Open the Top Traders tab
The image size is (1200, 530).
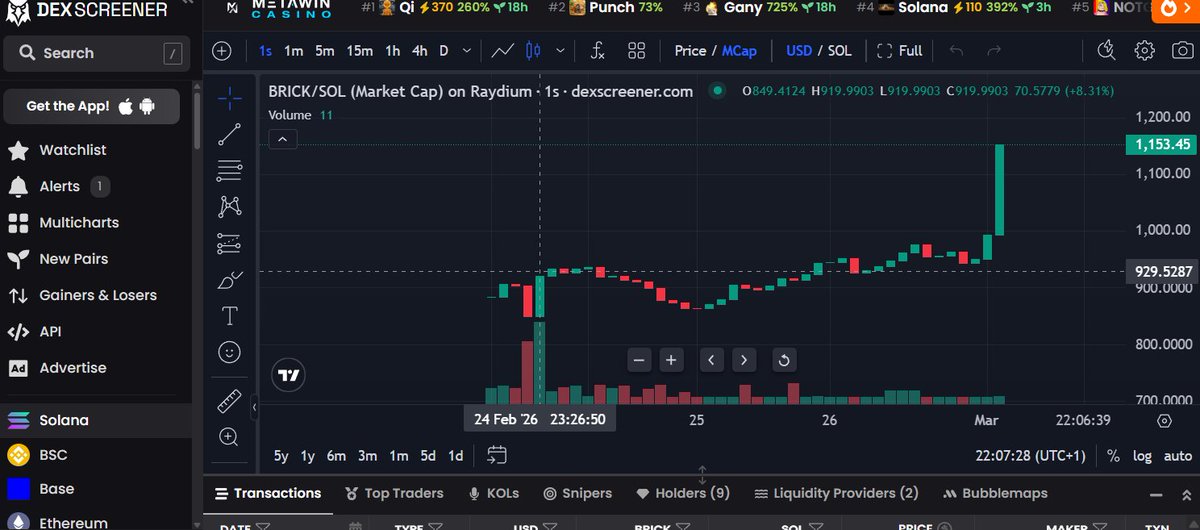[x=394, y=493]
